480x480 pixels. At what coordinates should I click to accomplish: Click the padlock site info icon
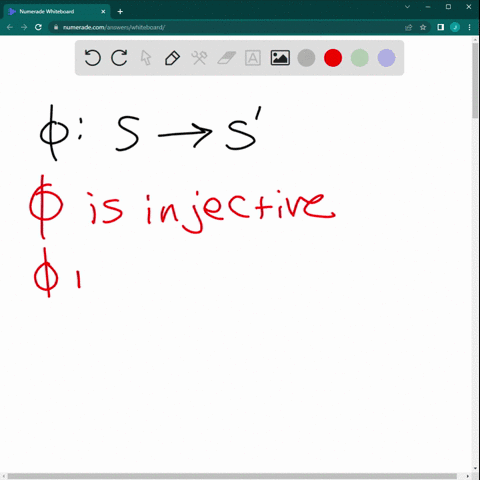(56, 27)
